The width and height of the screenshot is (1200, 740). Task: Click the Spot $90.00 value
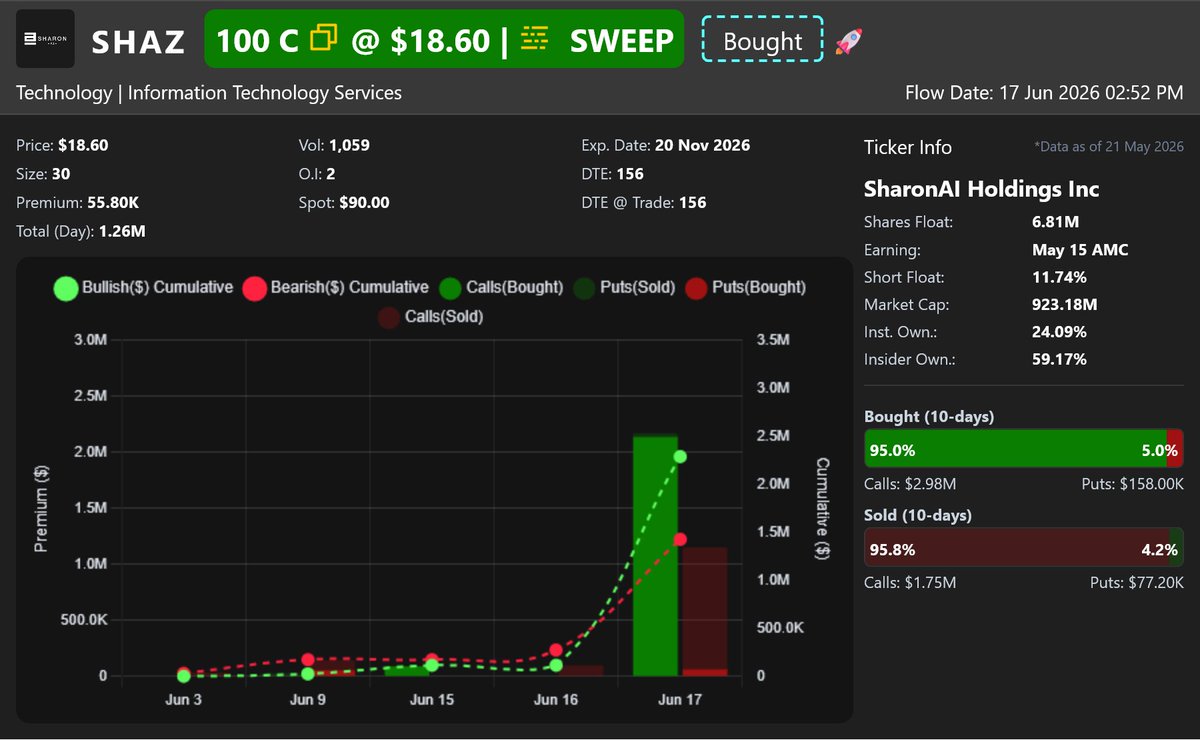[364, 203]
